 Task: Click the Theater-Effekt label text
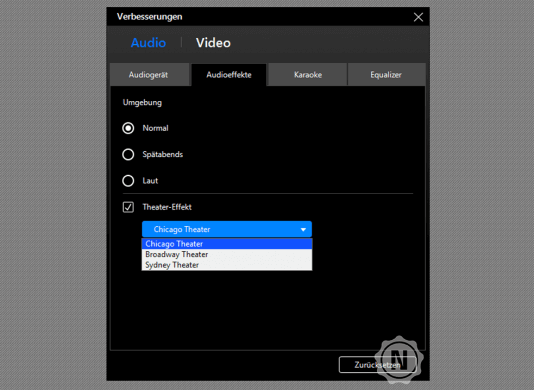tap(167, 207)
